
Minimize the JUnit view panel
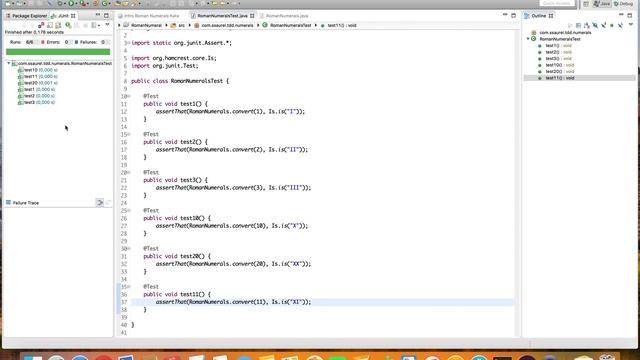(x=98, y=15)
